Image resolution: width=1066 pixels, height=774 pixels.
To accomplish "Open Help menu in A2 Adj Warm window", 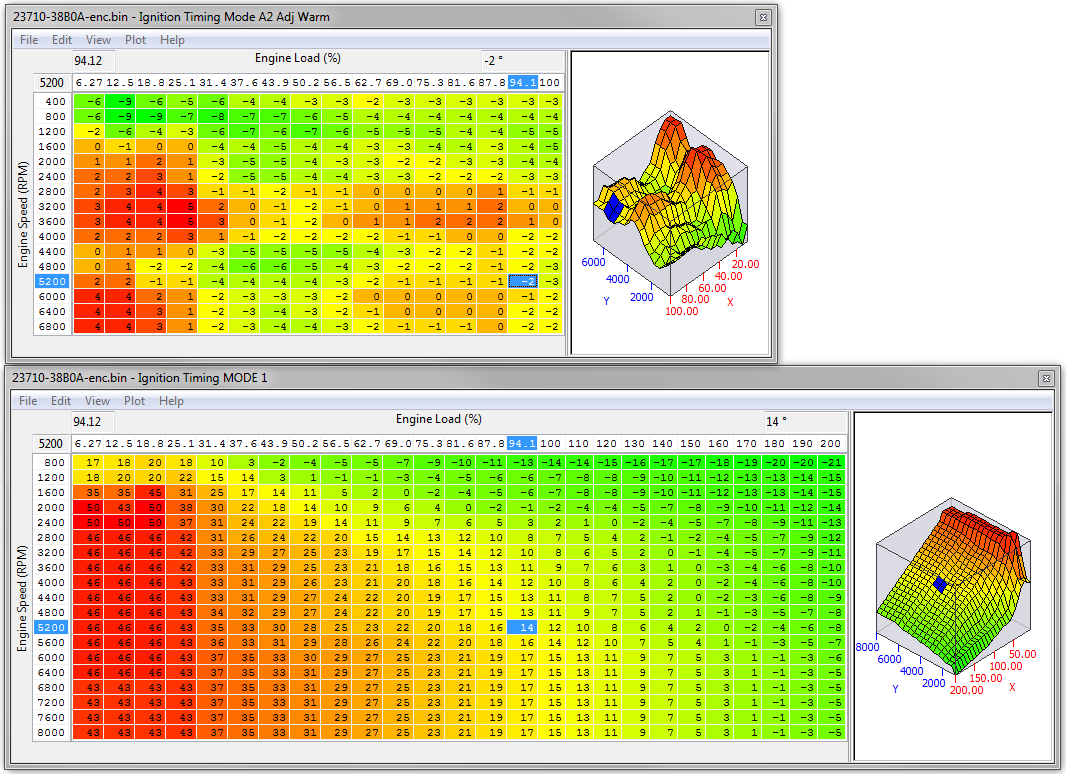I will (172, 40).
